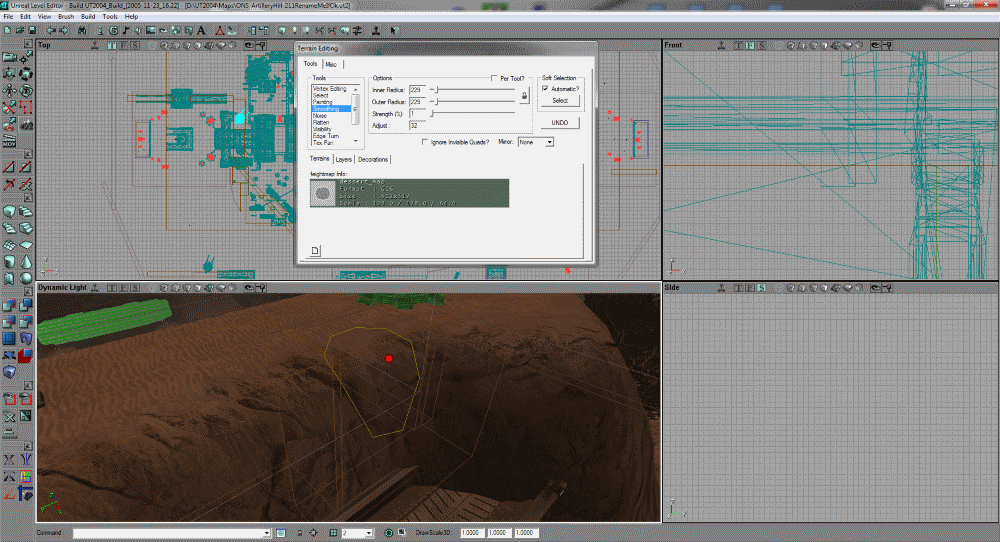Enable the Per Tool? checkbox
The image size is (1000, 542).
(x=493, y=78)
